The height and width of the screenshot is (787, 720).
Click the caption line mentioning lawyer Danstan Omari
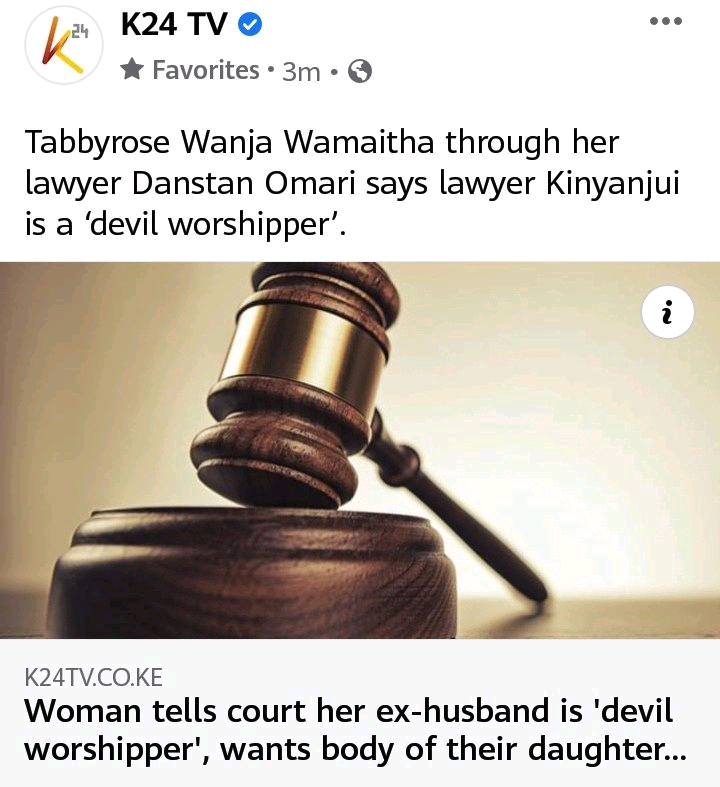coord(352,184)
